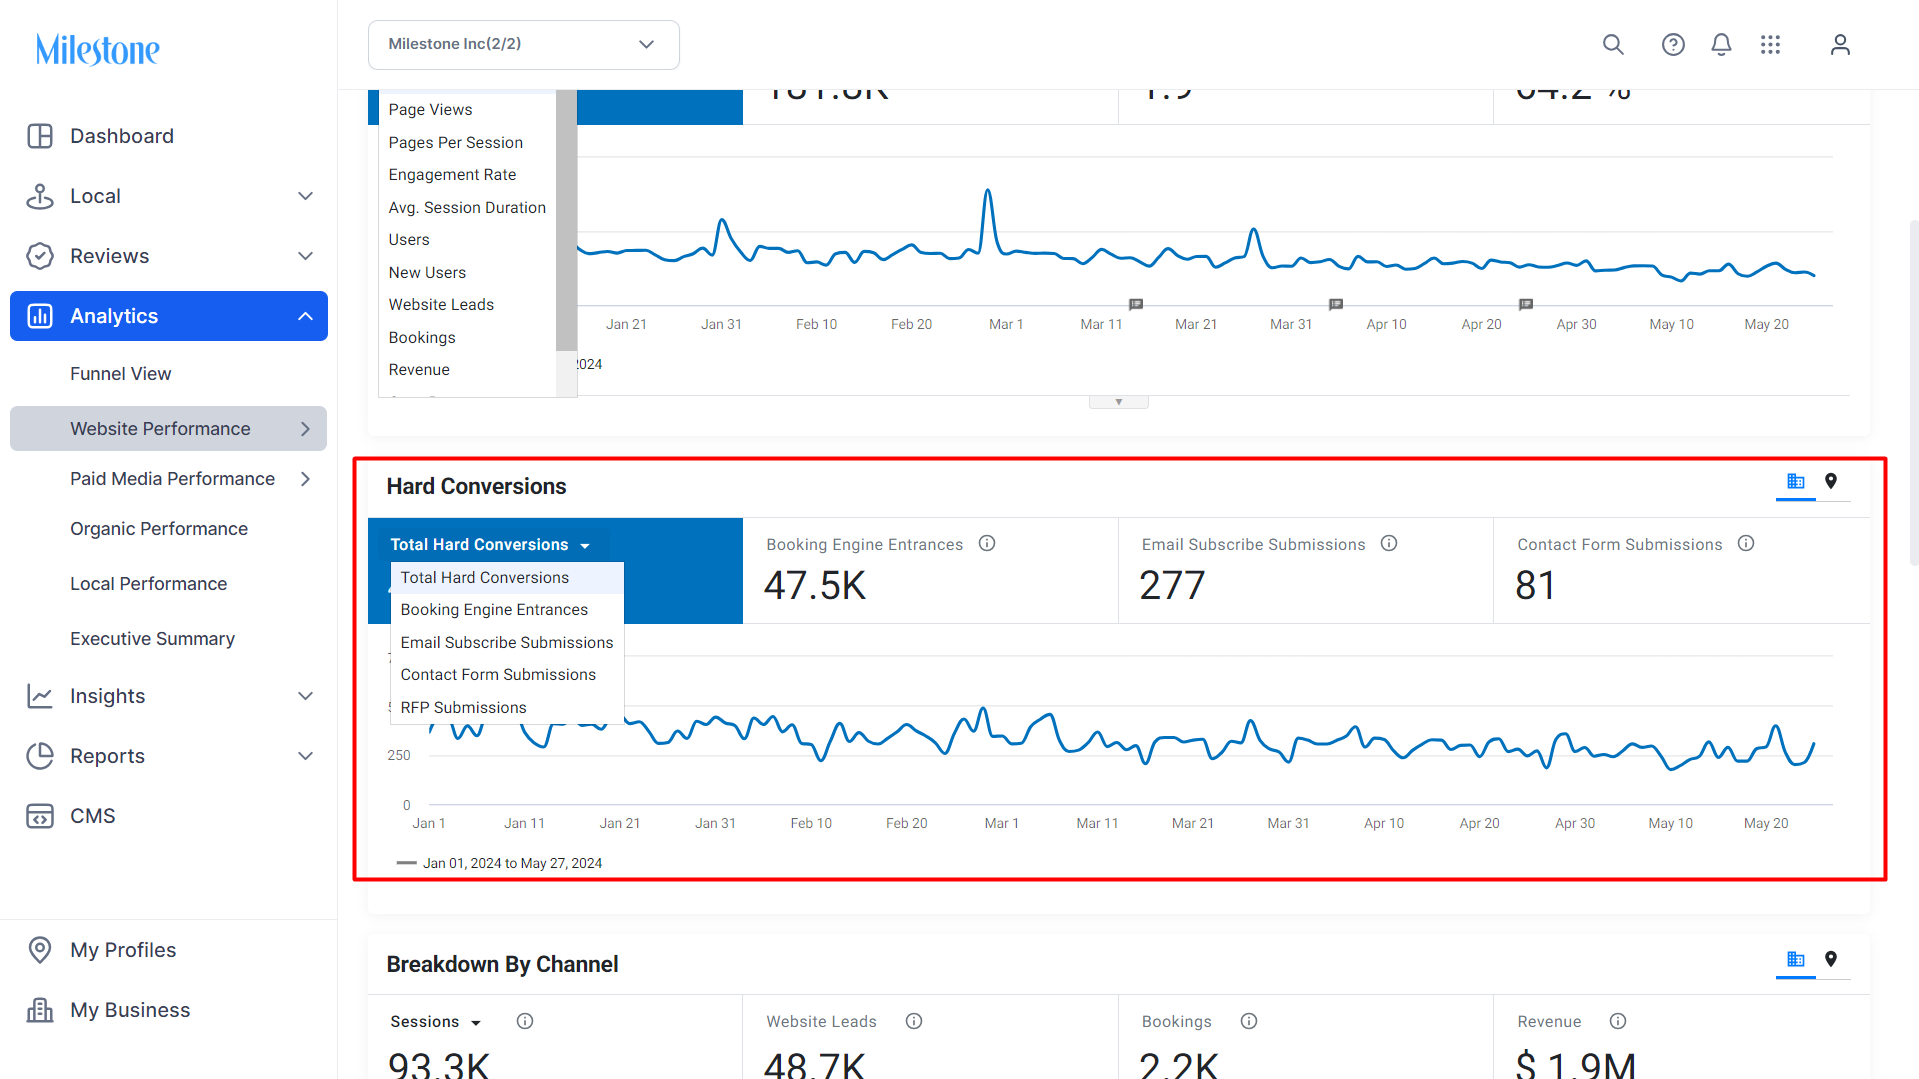Open the Sessions metric dropdown

click(x=436, y=1022)
